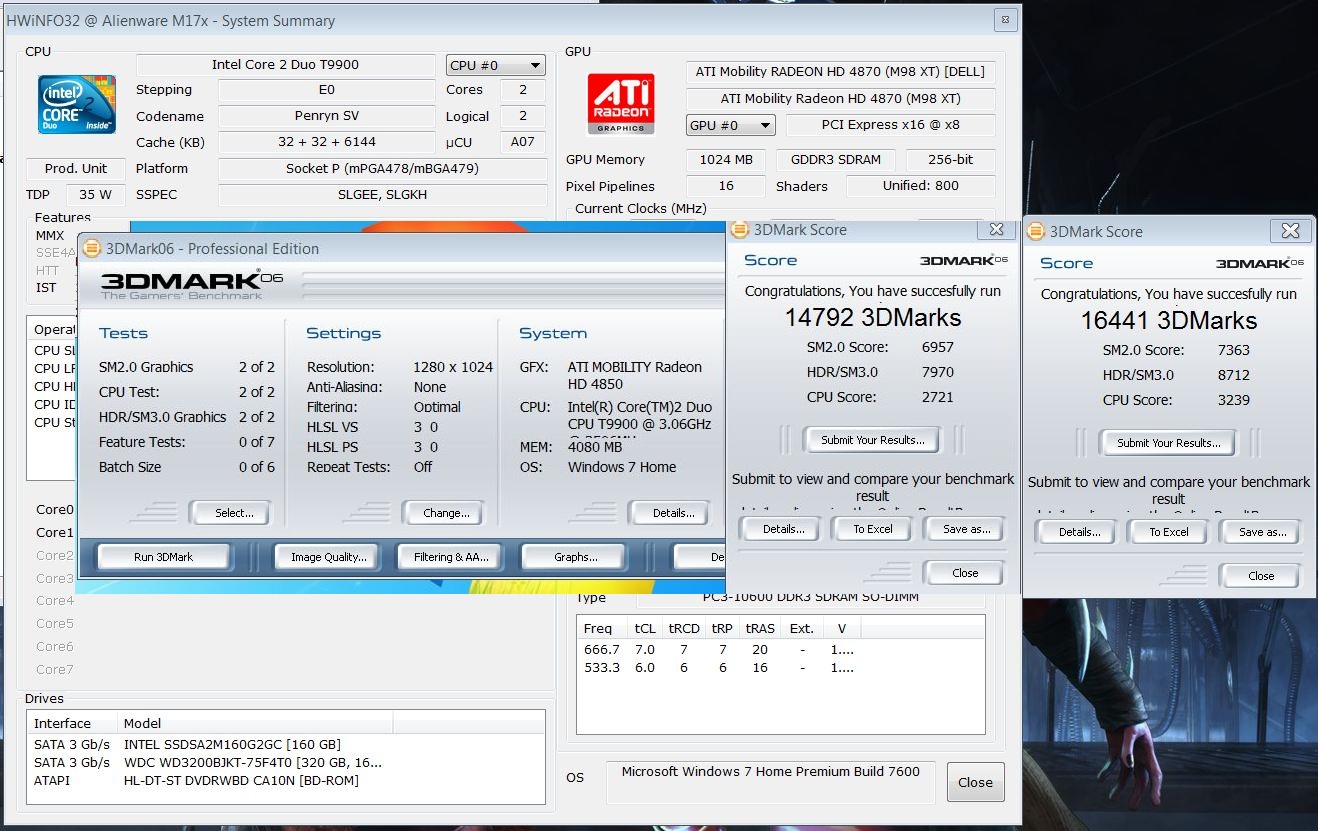Click To Excel in 14792 score window

point(873,529)
